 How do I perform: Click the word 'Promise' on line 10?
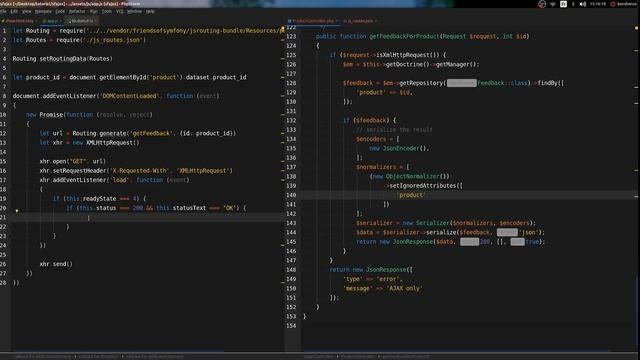point(51,115)
